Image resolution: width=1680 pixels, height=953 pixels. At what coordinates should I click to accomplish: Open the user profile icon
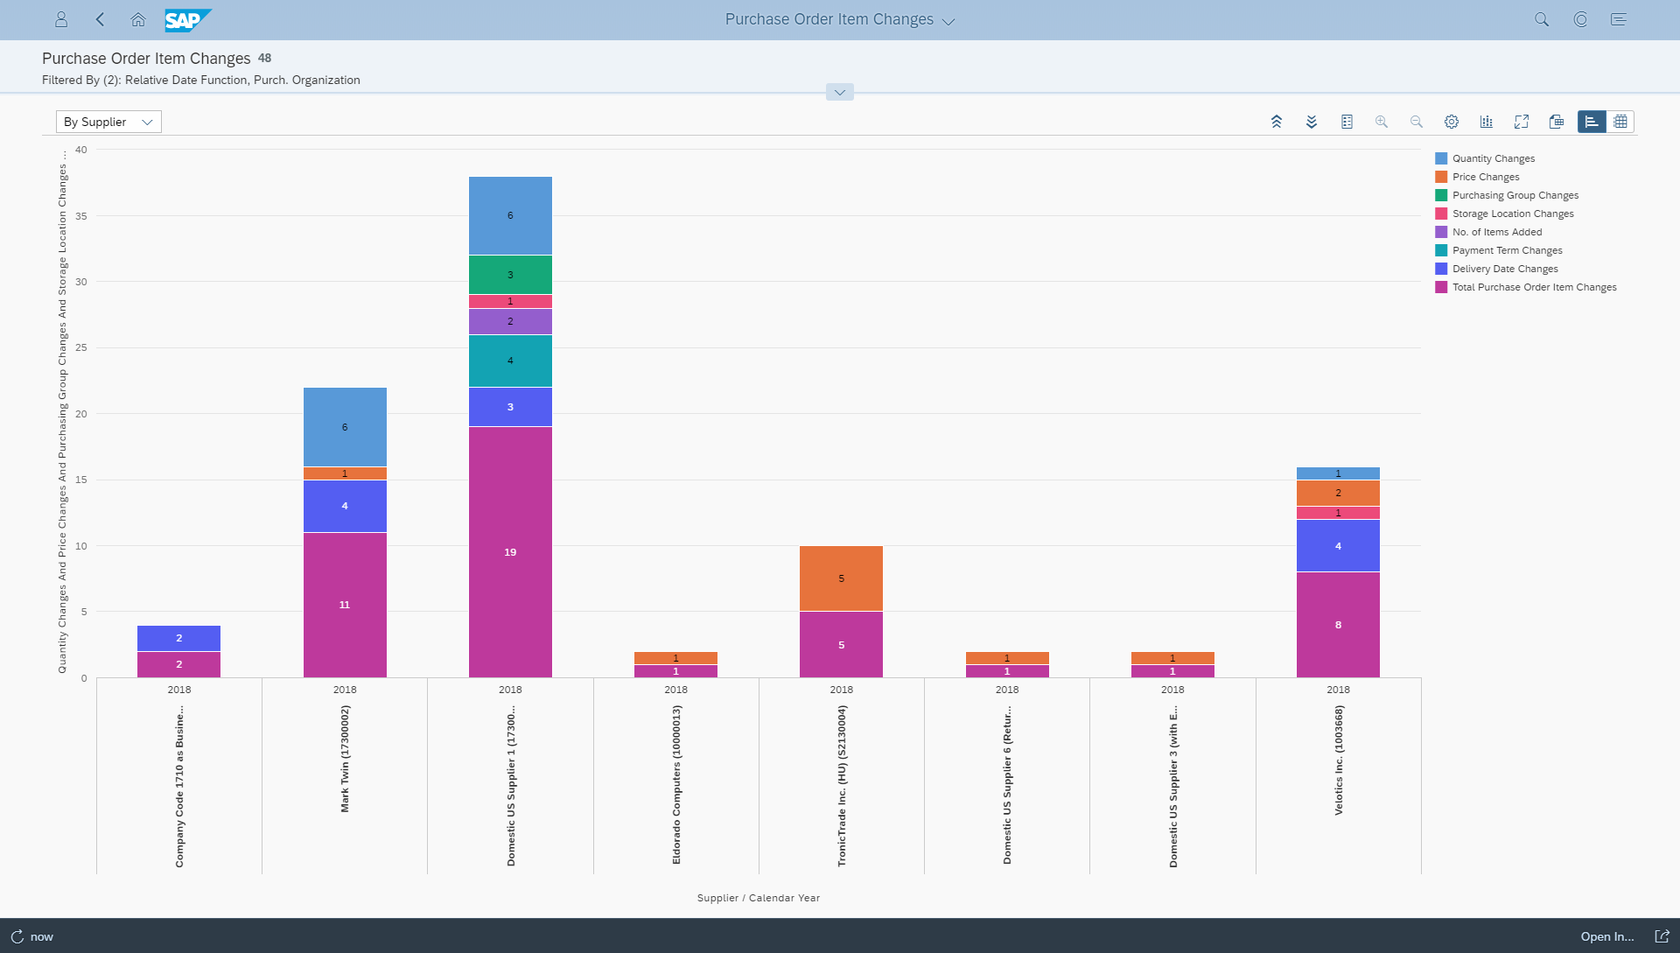point(61,19)
